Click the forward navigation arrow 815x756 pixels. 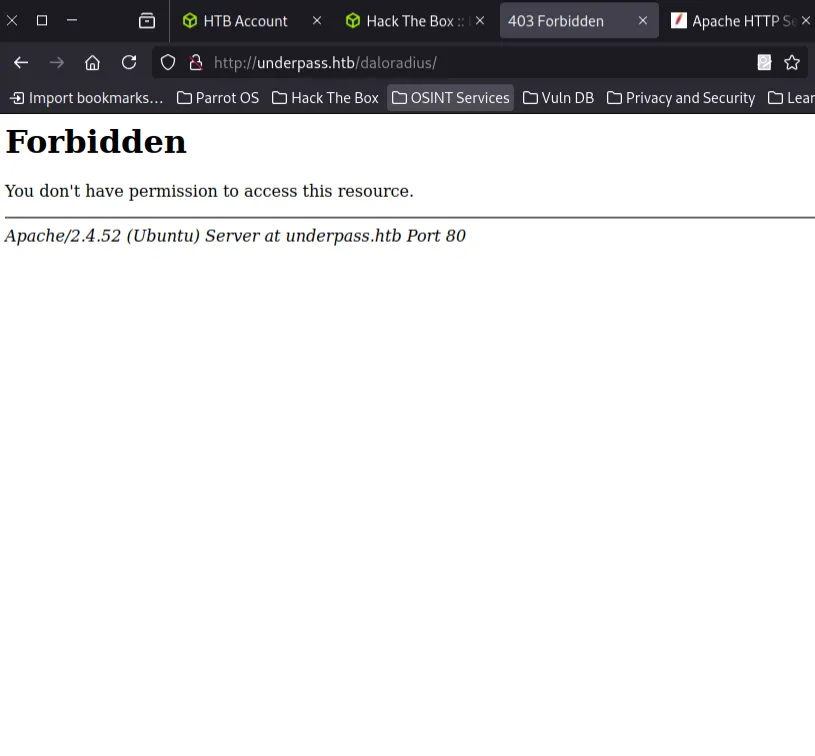(x=57, y=63)
